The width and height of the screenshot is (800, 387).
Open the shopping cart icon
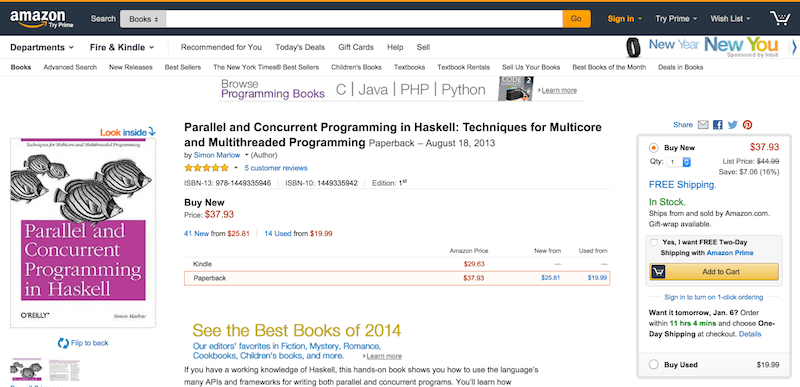(780, 18)
